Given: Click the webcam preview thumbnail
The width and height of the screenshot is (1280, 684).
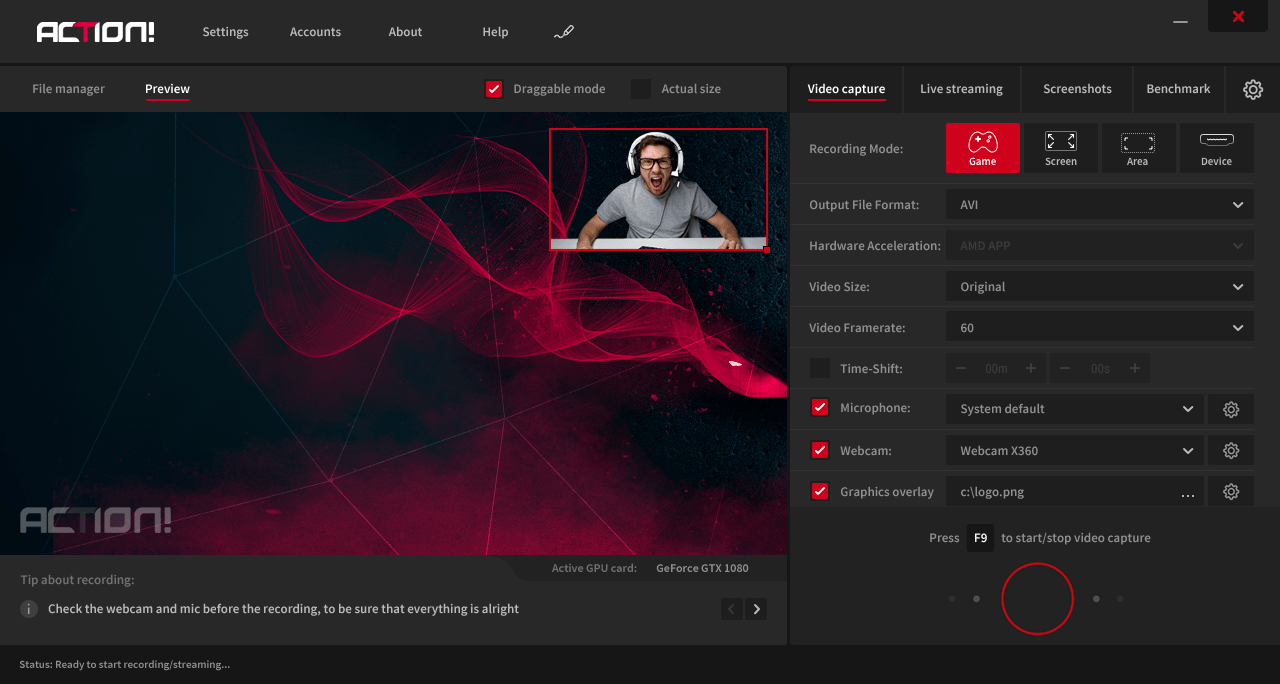Looking at the screenshot, I should point(658,189).
